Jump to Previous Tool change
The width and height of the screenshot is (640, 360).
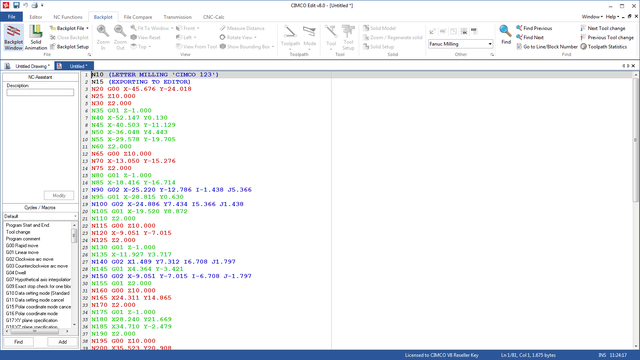(607, 38)
